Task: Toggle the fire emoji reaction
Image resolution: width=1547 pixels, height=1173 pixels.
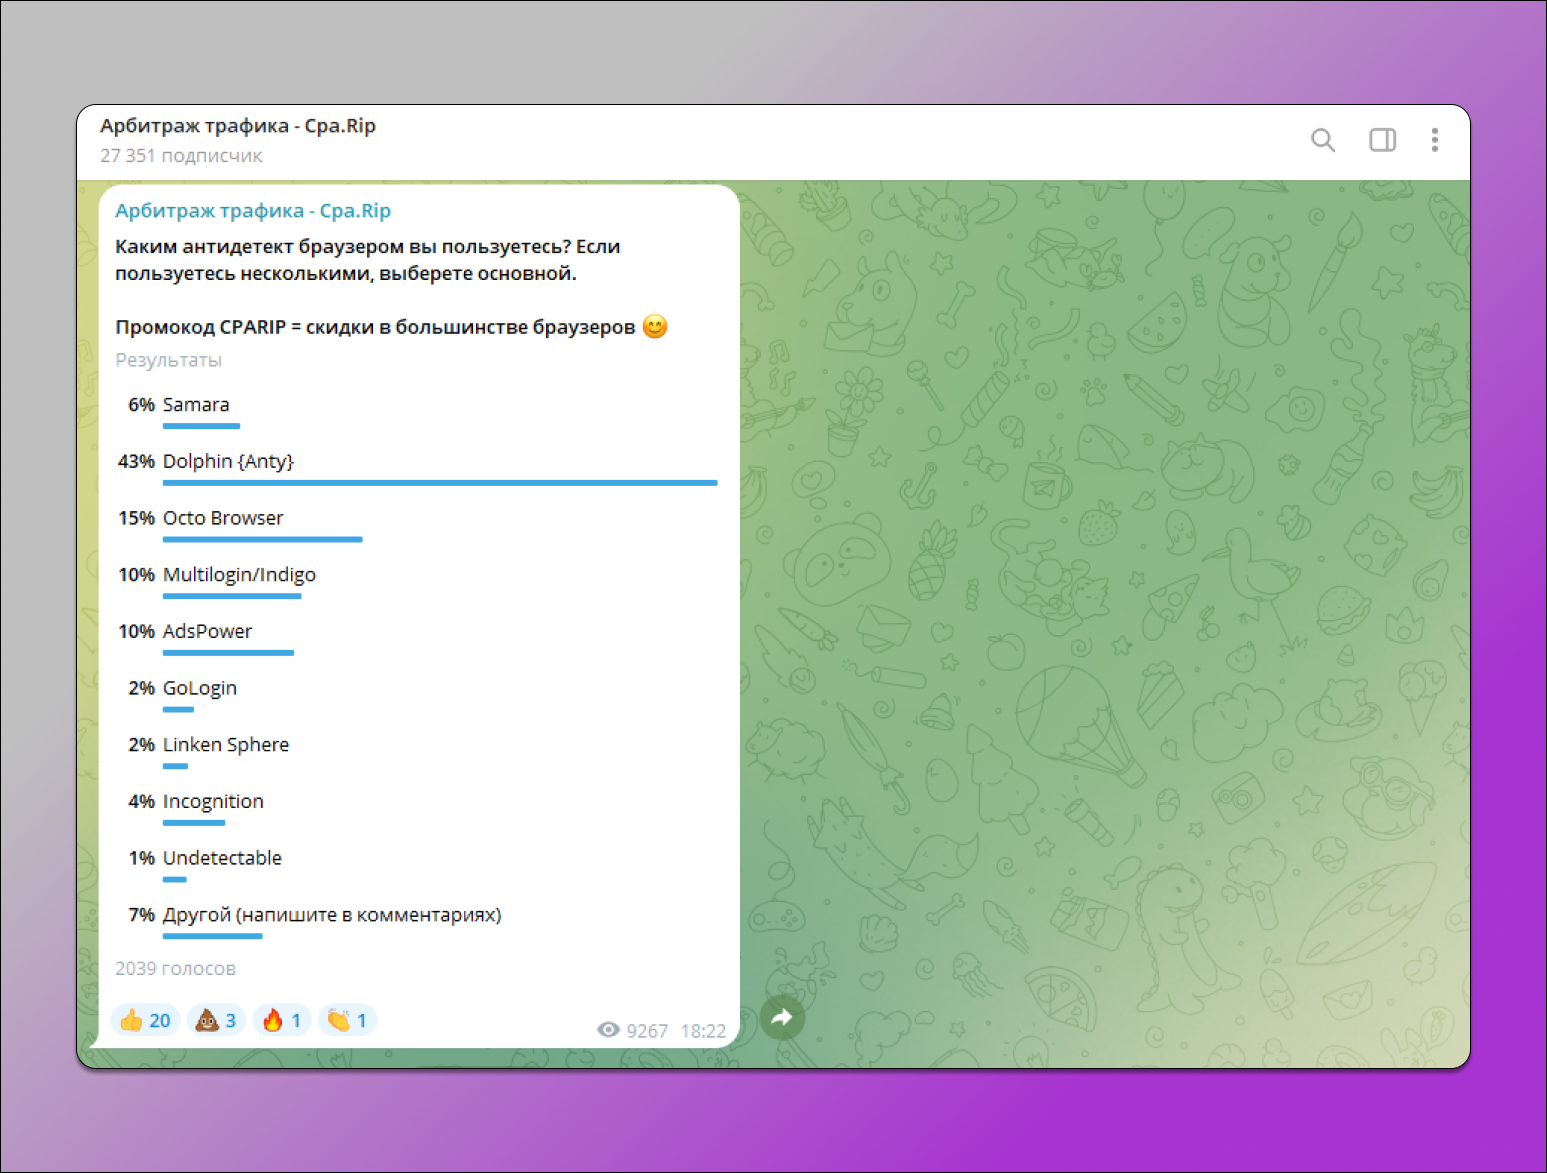Action: (x=282, y=1020)
